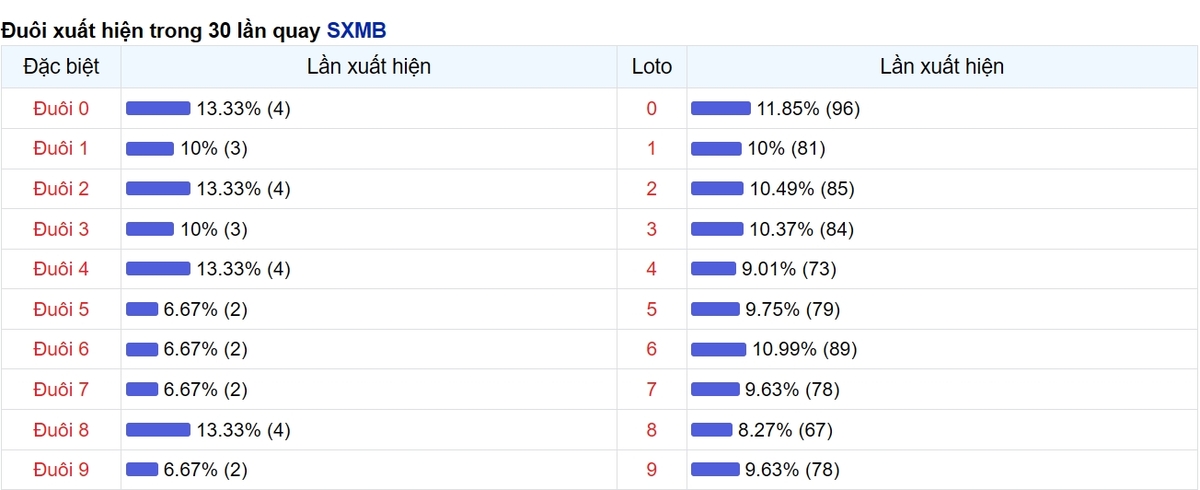Open the SXMB link in heading
Viewport: 1200px width, 490px height.
coord(356,31)
